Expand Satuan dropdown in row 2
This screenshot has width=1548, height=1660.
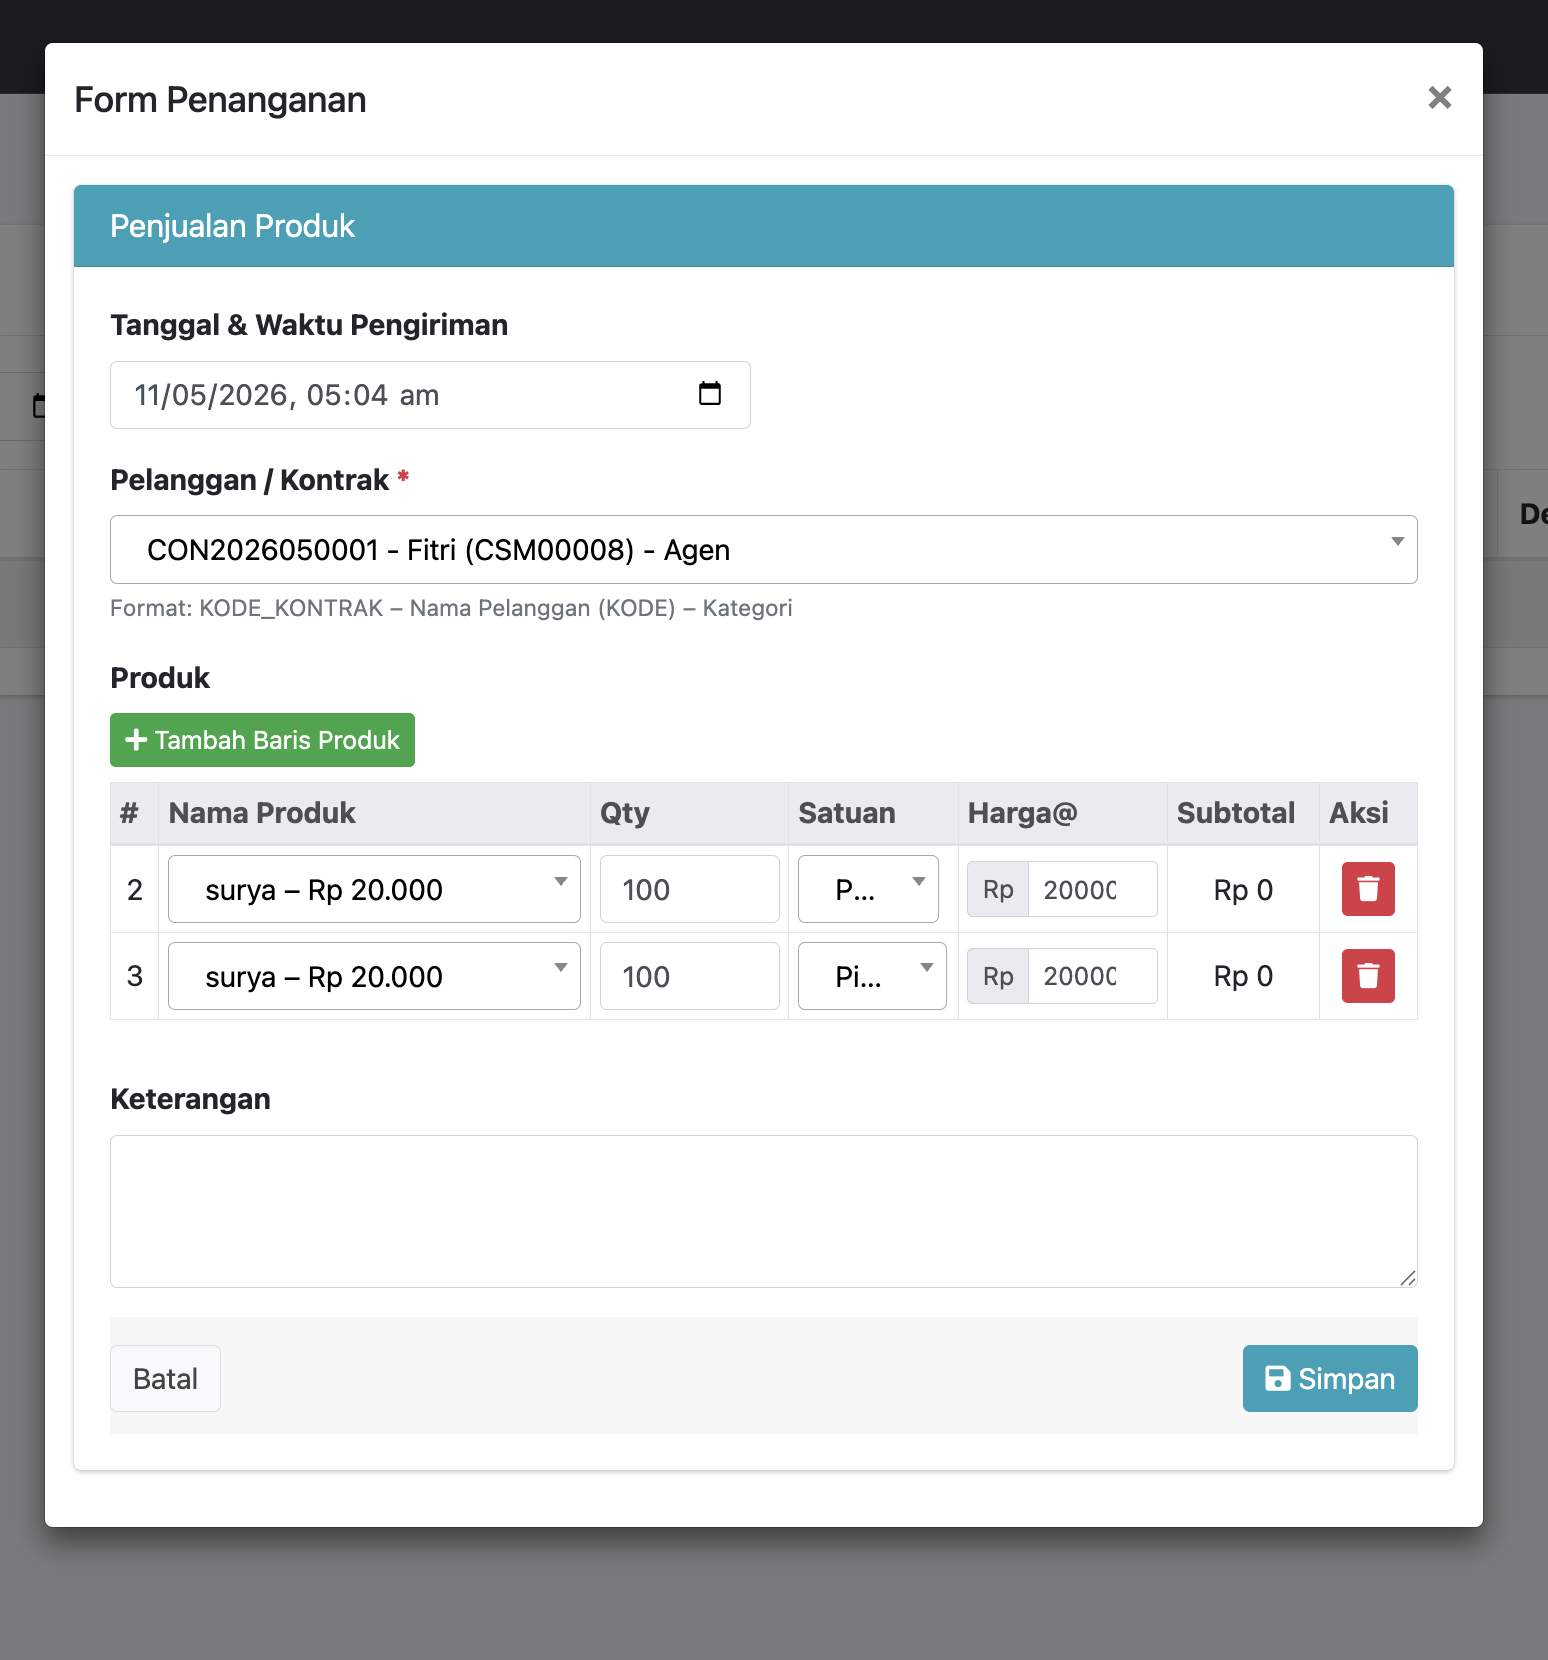pos(868,889)
